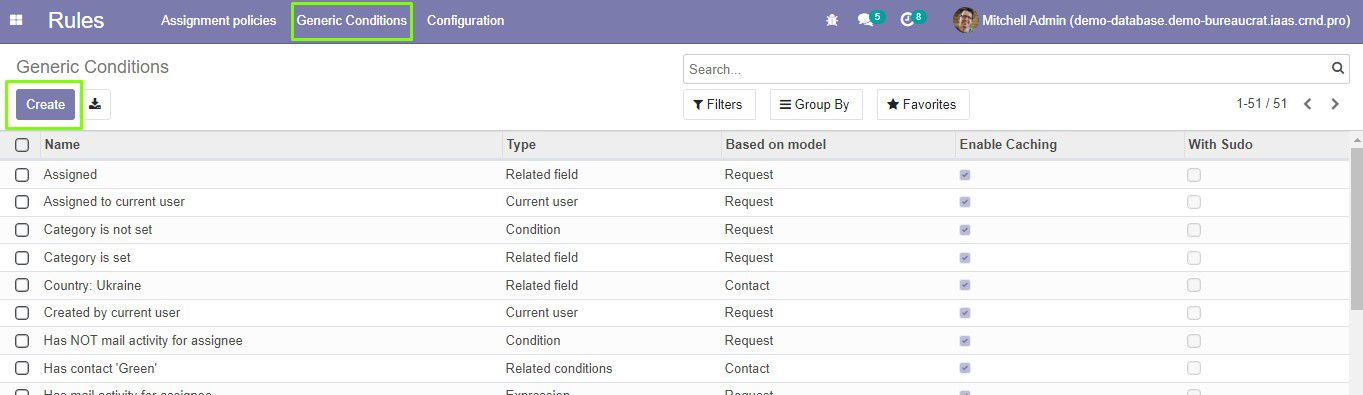Tick the checkbox for Assigned row

coord(22,174)
